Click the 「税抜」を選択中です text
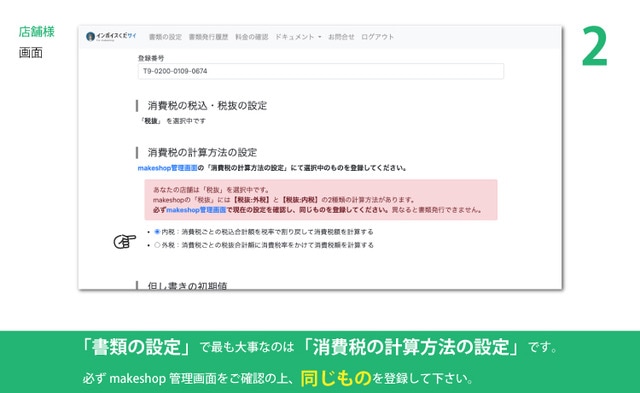 173,121
